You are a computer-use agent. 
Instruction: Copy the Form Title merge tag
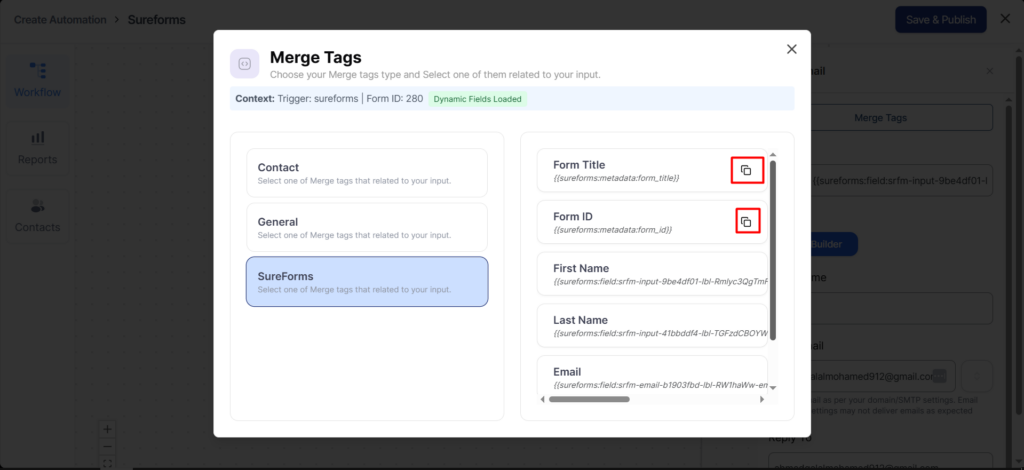point(746,171)
